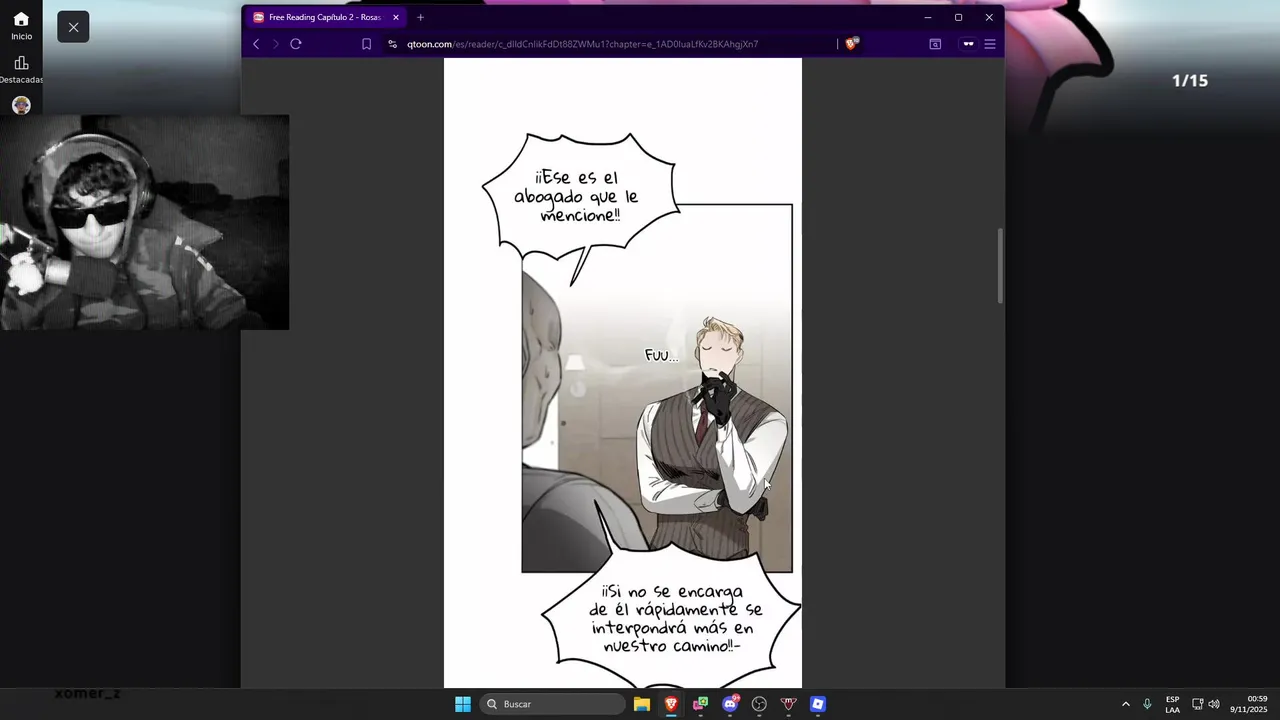The height and width of the screenshot is (720, 1280).
Task: Bookmark this page with bookmark icon
Action: click(x=366, y=44)
